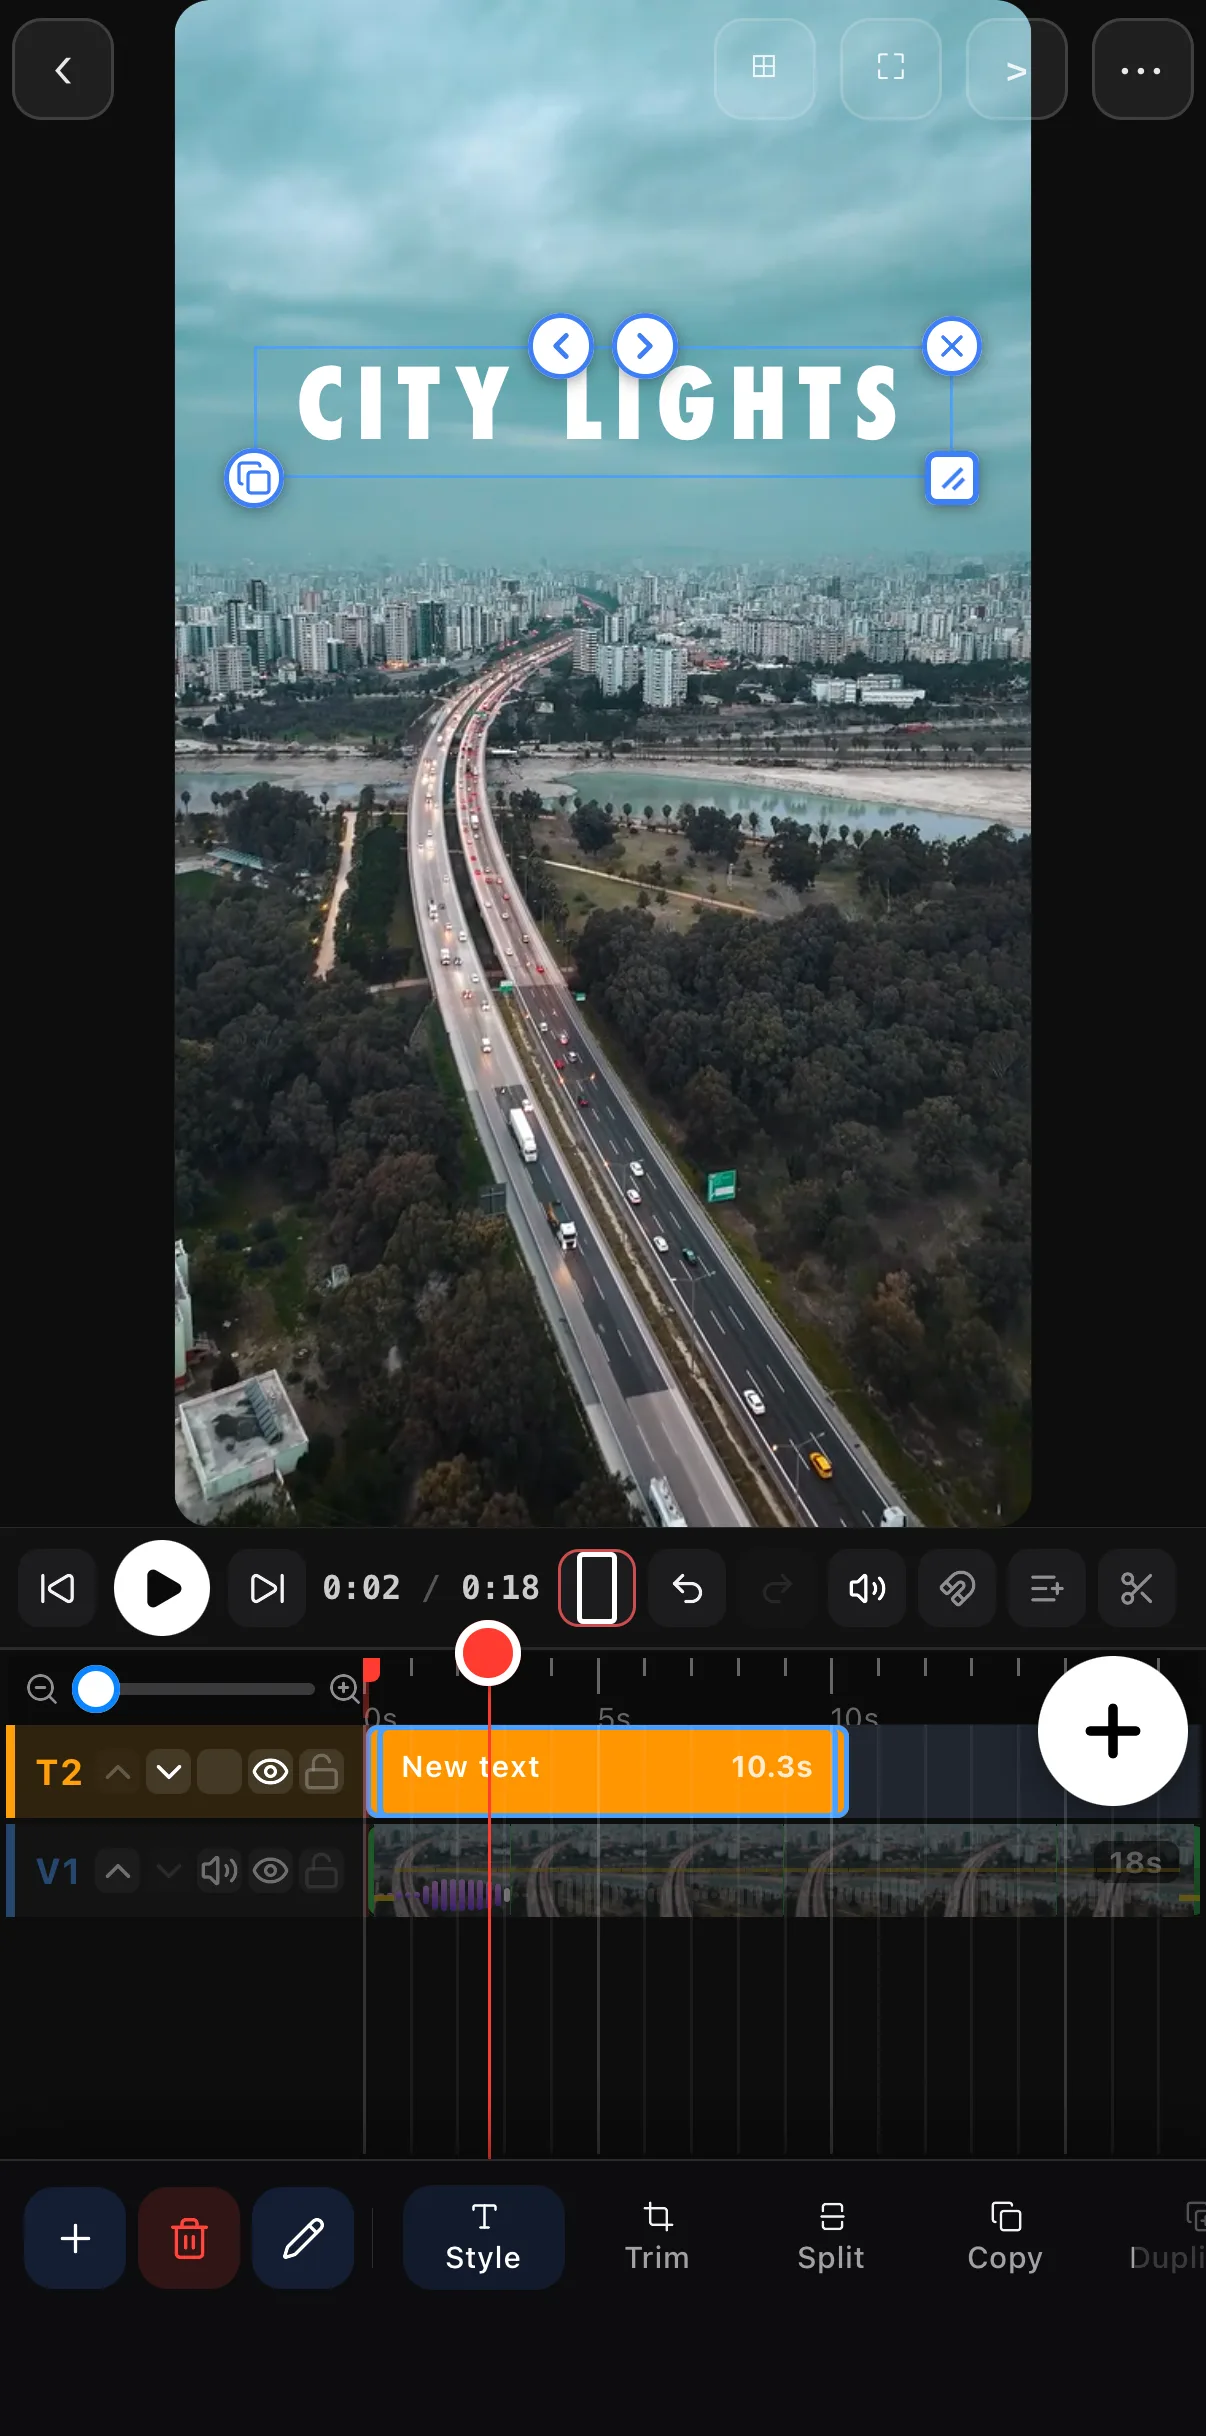Click the T2 track label
The height and width of the screenshot is (2436, 1206).
tap(59, 1772)
